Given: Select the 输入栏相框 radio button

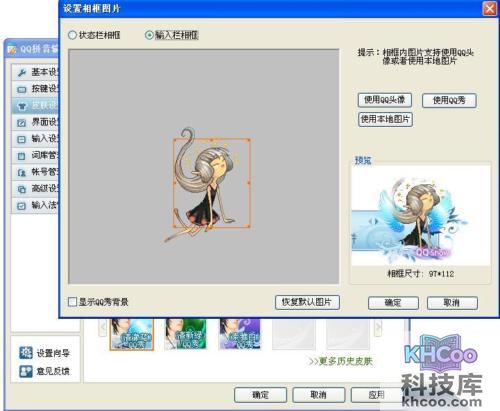Looking at the screenshot, I should pos(149,35).
